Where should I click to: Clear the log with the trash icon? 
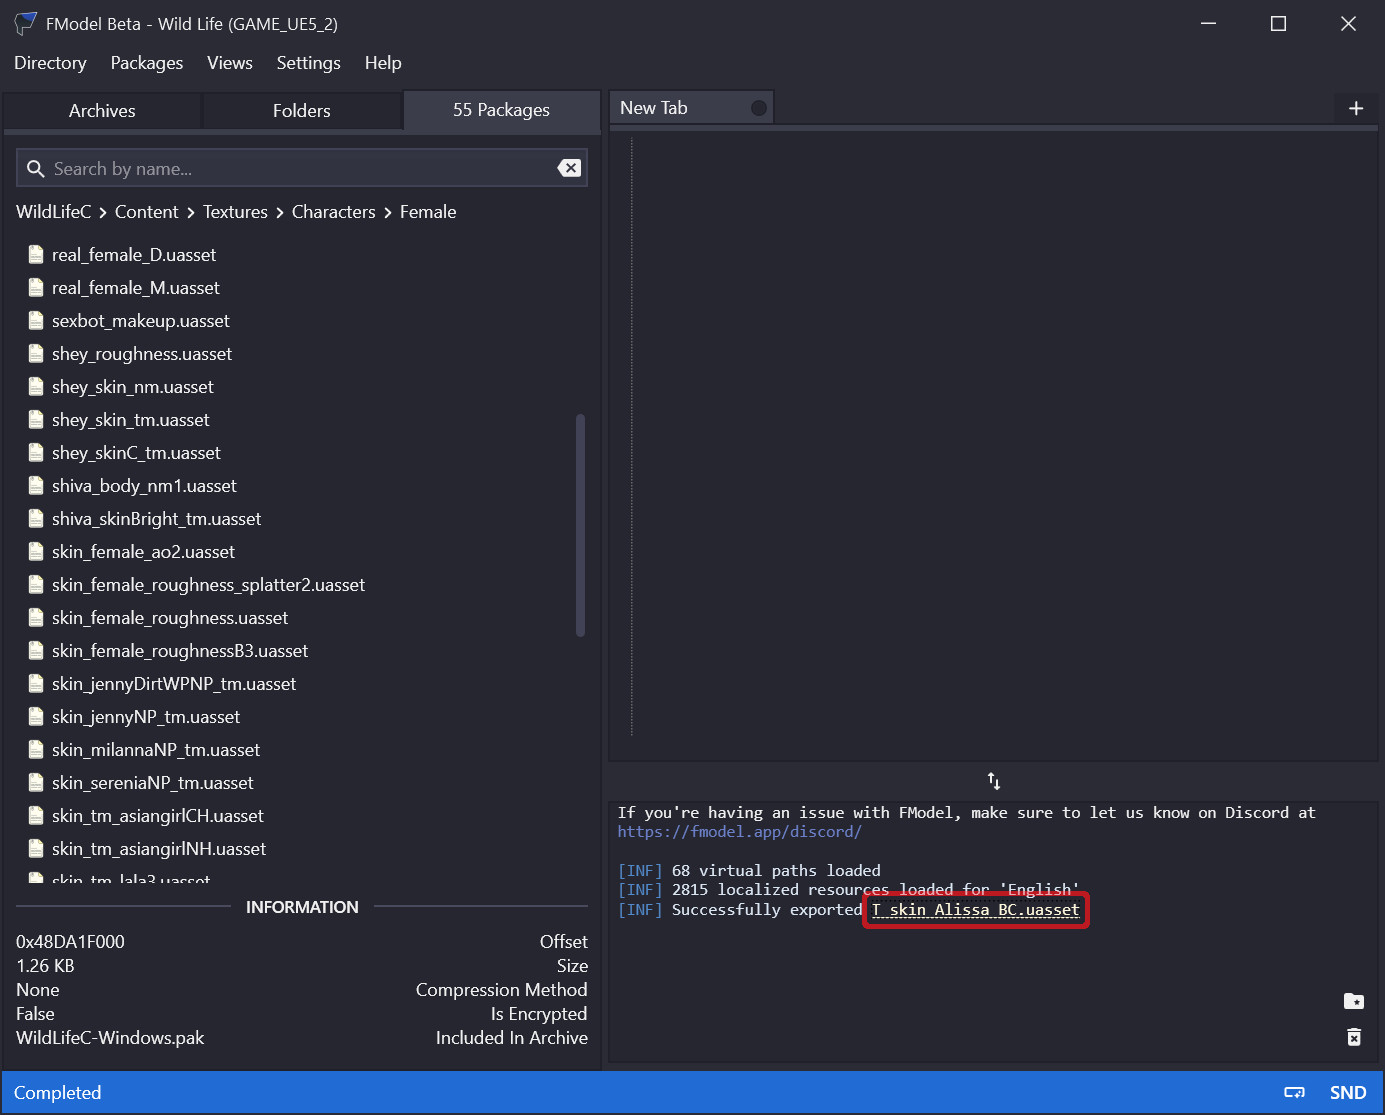click(1354, 1037)
